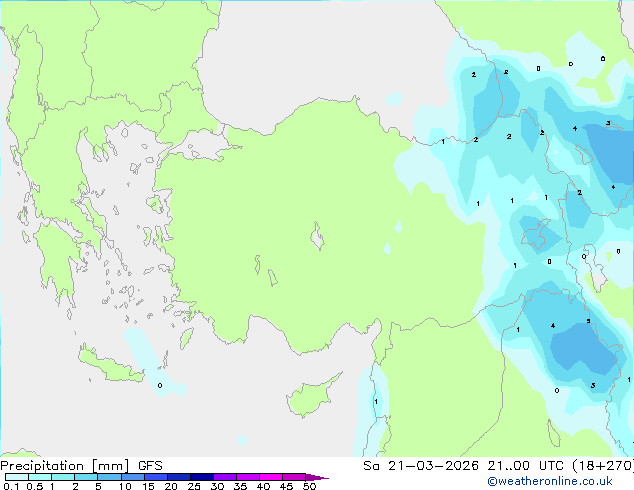Pick the 10–15 mm legend swatch
Viewport: 634px width, 490px height.
pos(132,477)
